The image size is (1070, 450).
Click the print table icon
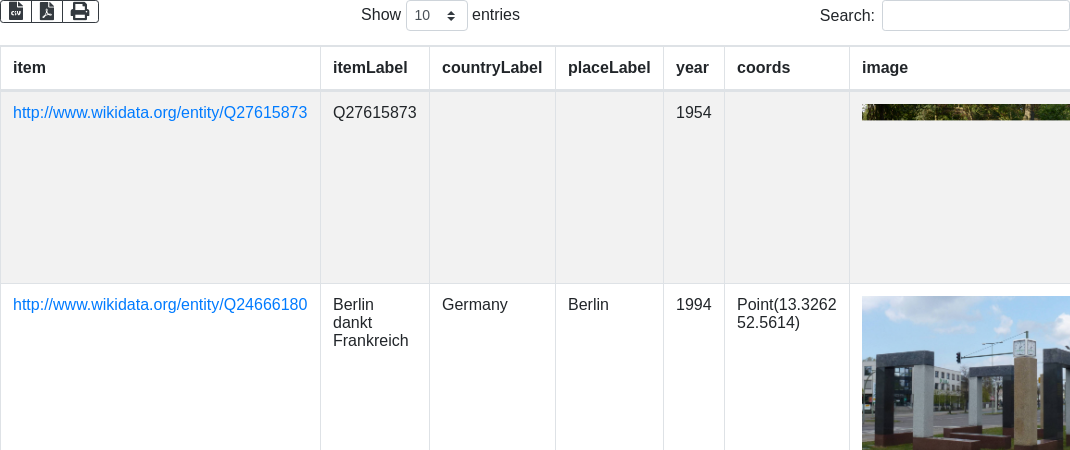coord(80,11)
